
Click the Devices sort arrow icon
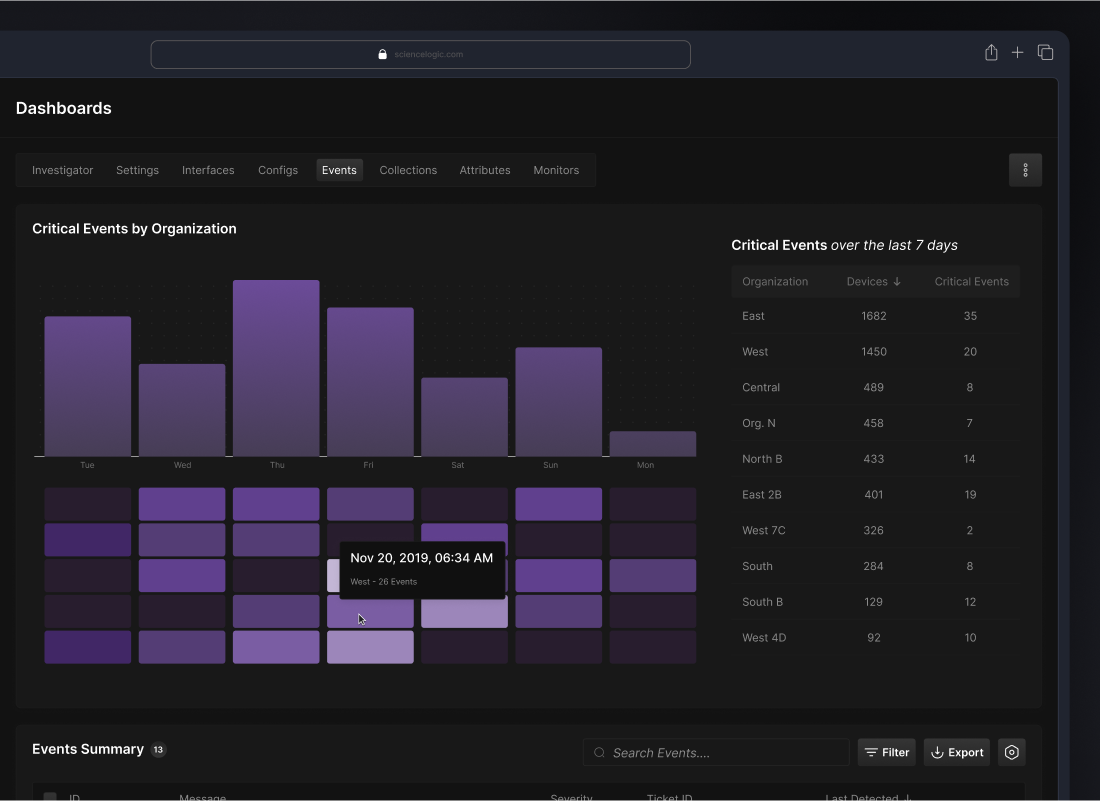pyautogui.click(x=897, y=282)
